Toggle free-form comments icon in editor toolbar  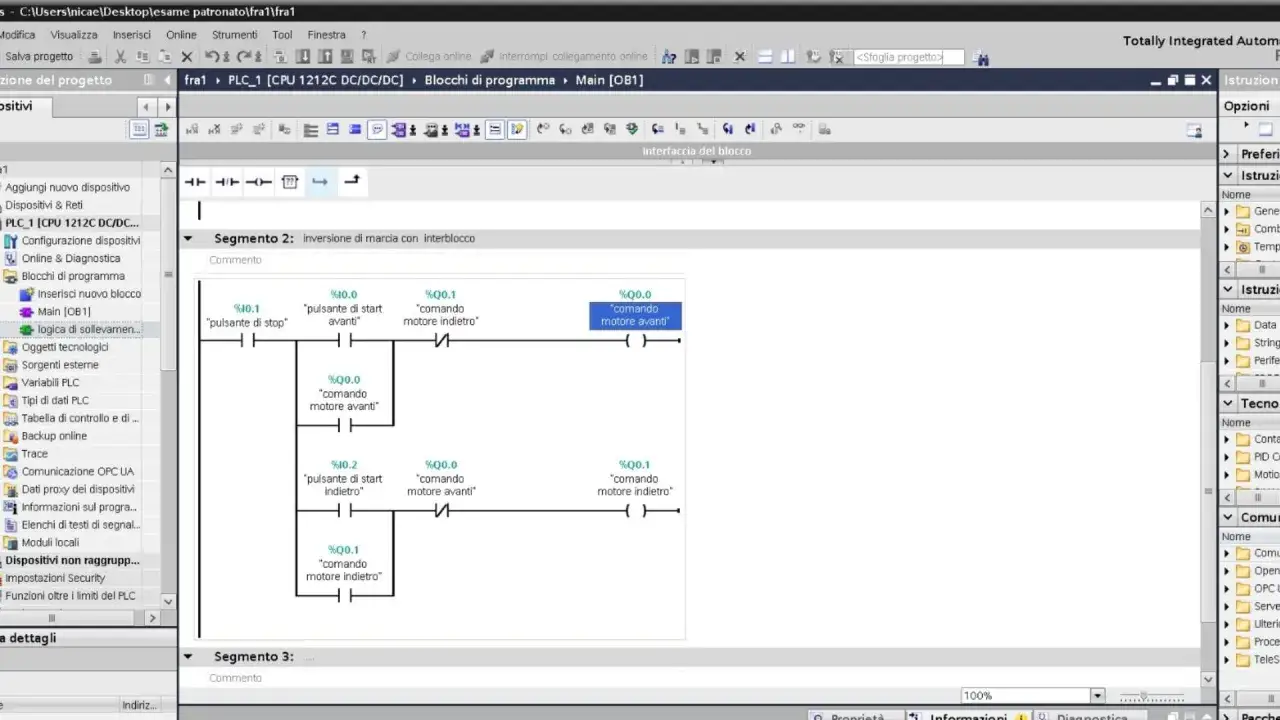coord(377,129)
